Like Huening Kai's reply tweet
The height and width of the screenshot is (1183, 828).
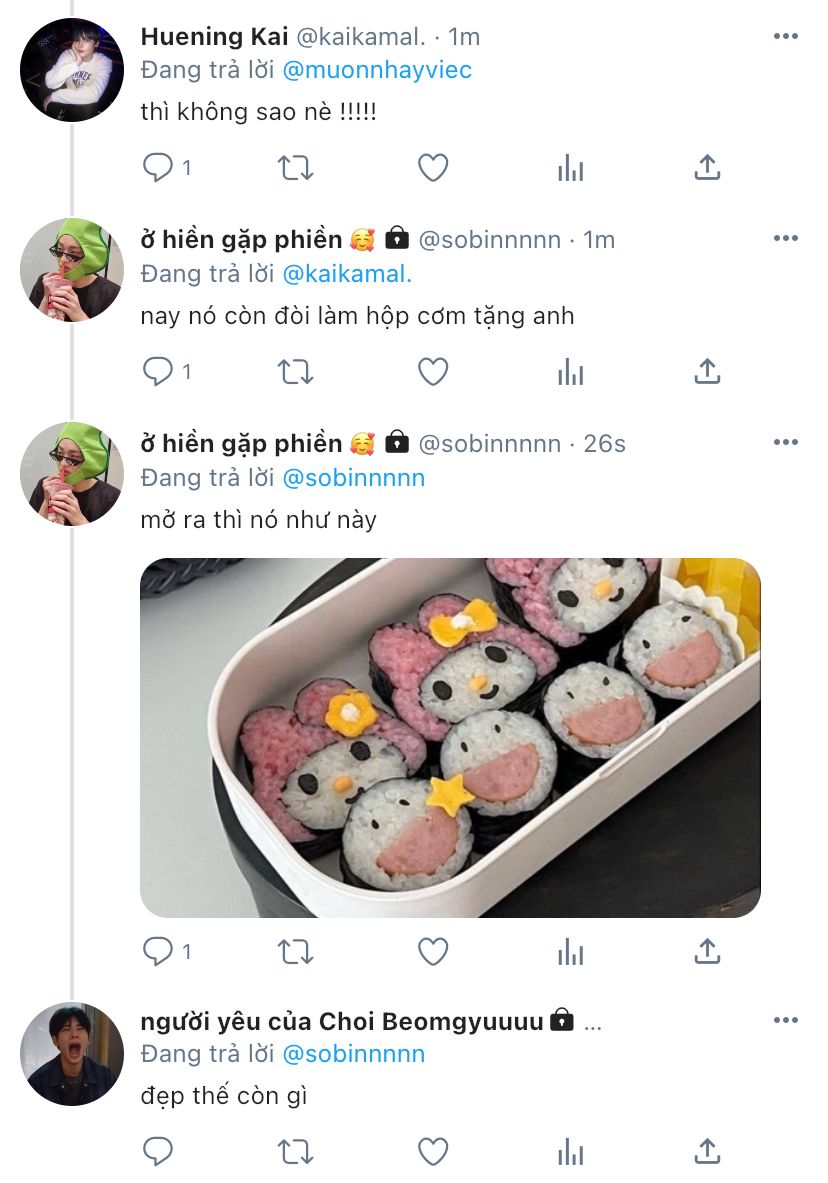[x=433, y=167]
